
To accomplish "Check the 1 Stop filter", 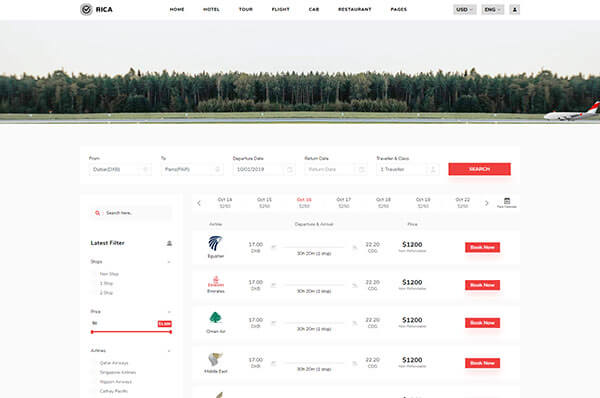I will 94,284.
